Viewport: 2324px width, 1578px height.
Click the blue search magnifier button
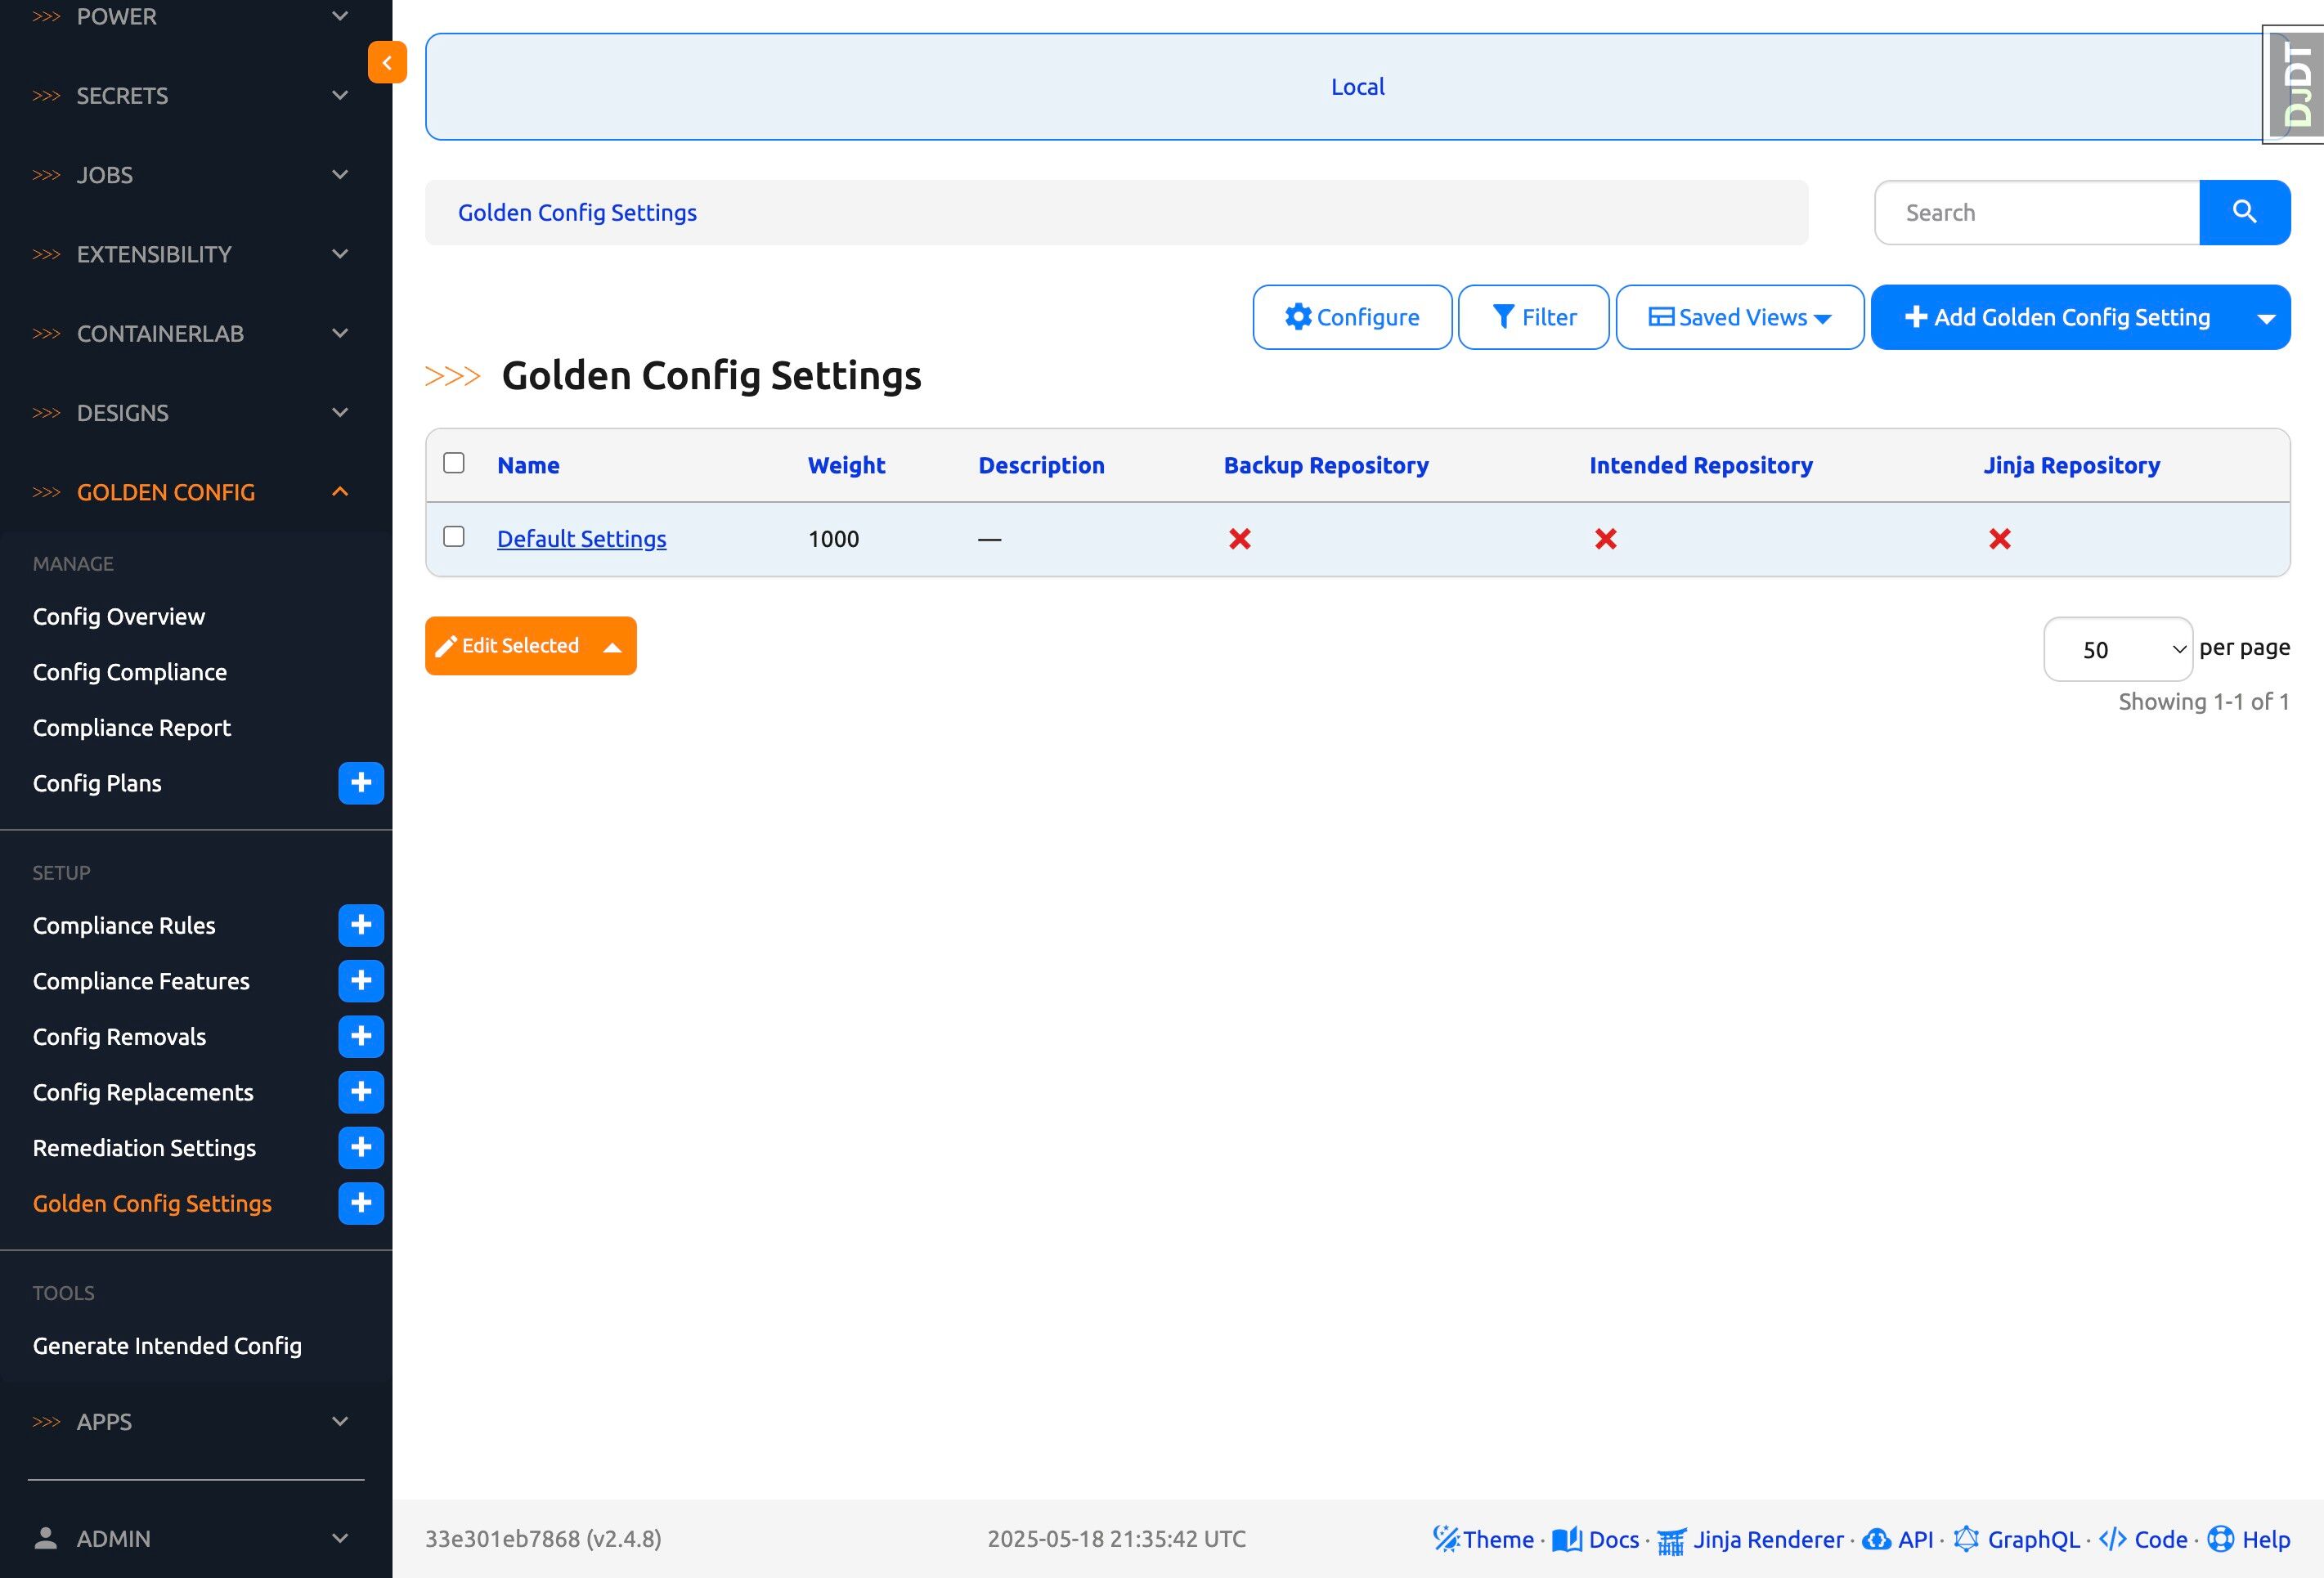2243,212
